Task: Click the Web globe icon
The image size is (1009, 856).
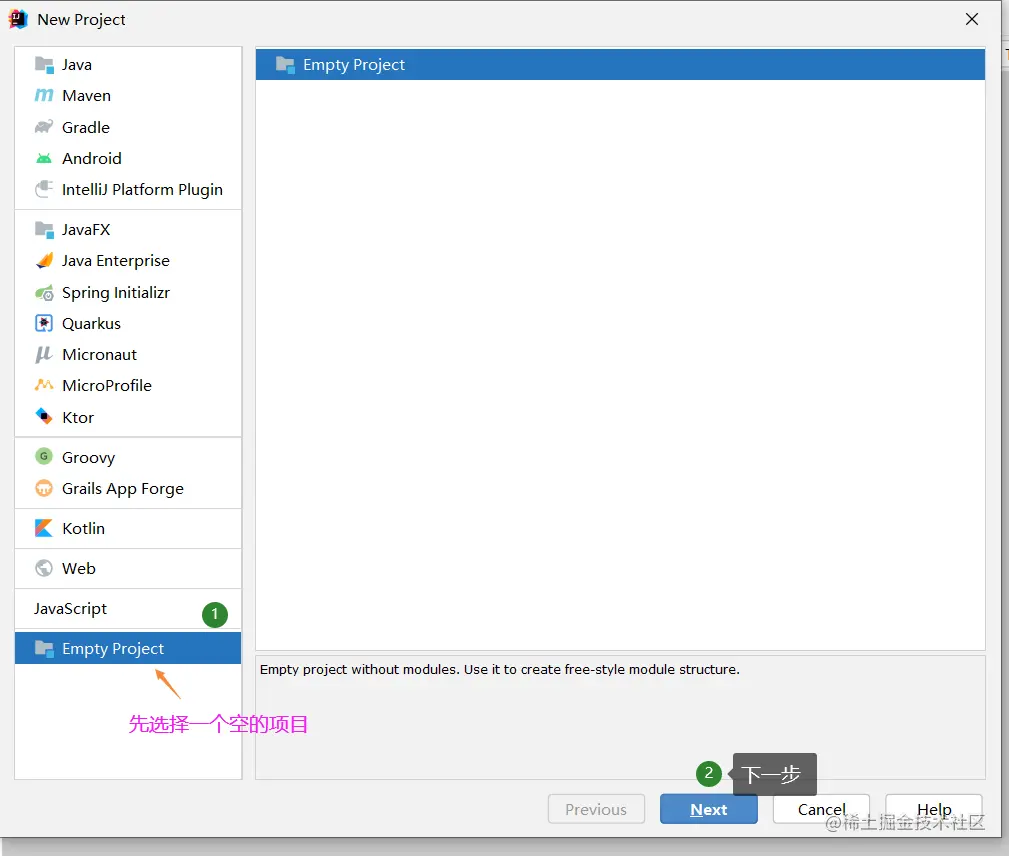Action: click(44, 568)
